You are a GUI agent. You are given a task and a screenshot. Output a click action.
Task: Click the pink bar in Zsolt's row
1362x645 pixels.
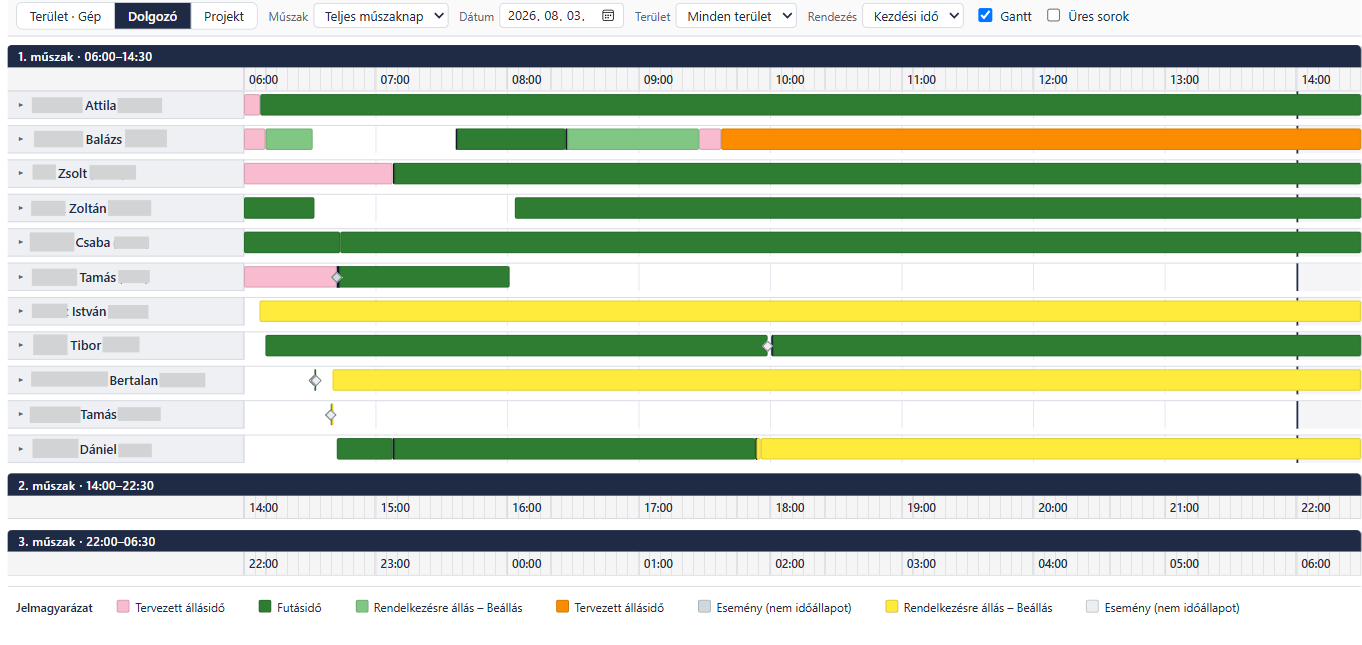click(x=318, y=173)
